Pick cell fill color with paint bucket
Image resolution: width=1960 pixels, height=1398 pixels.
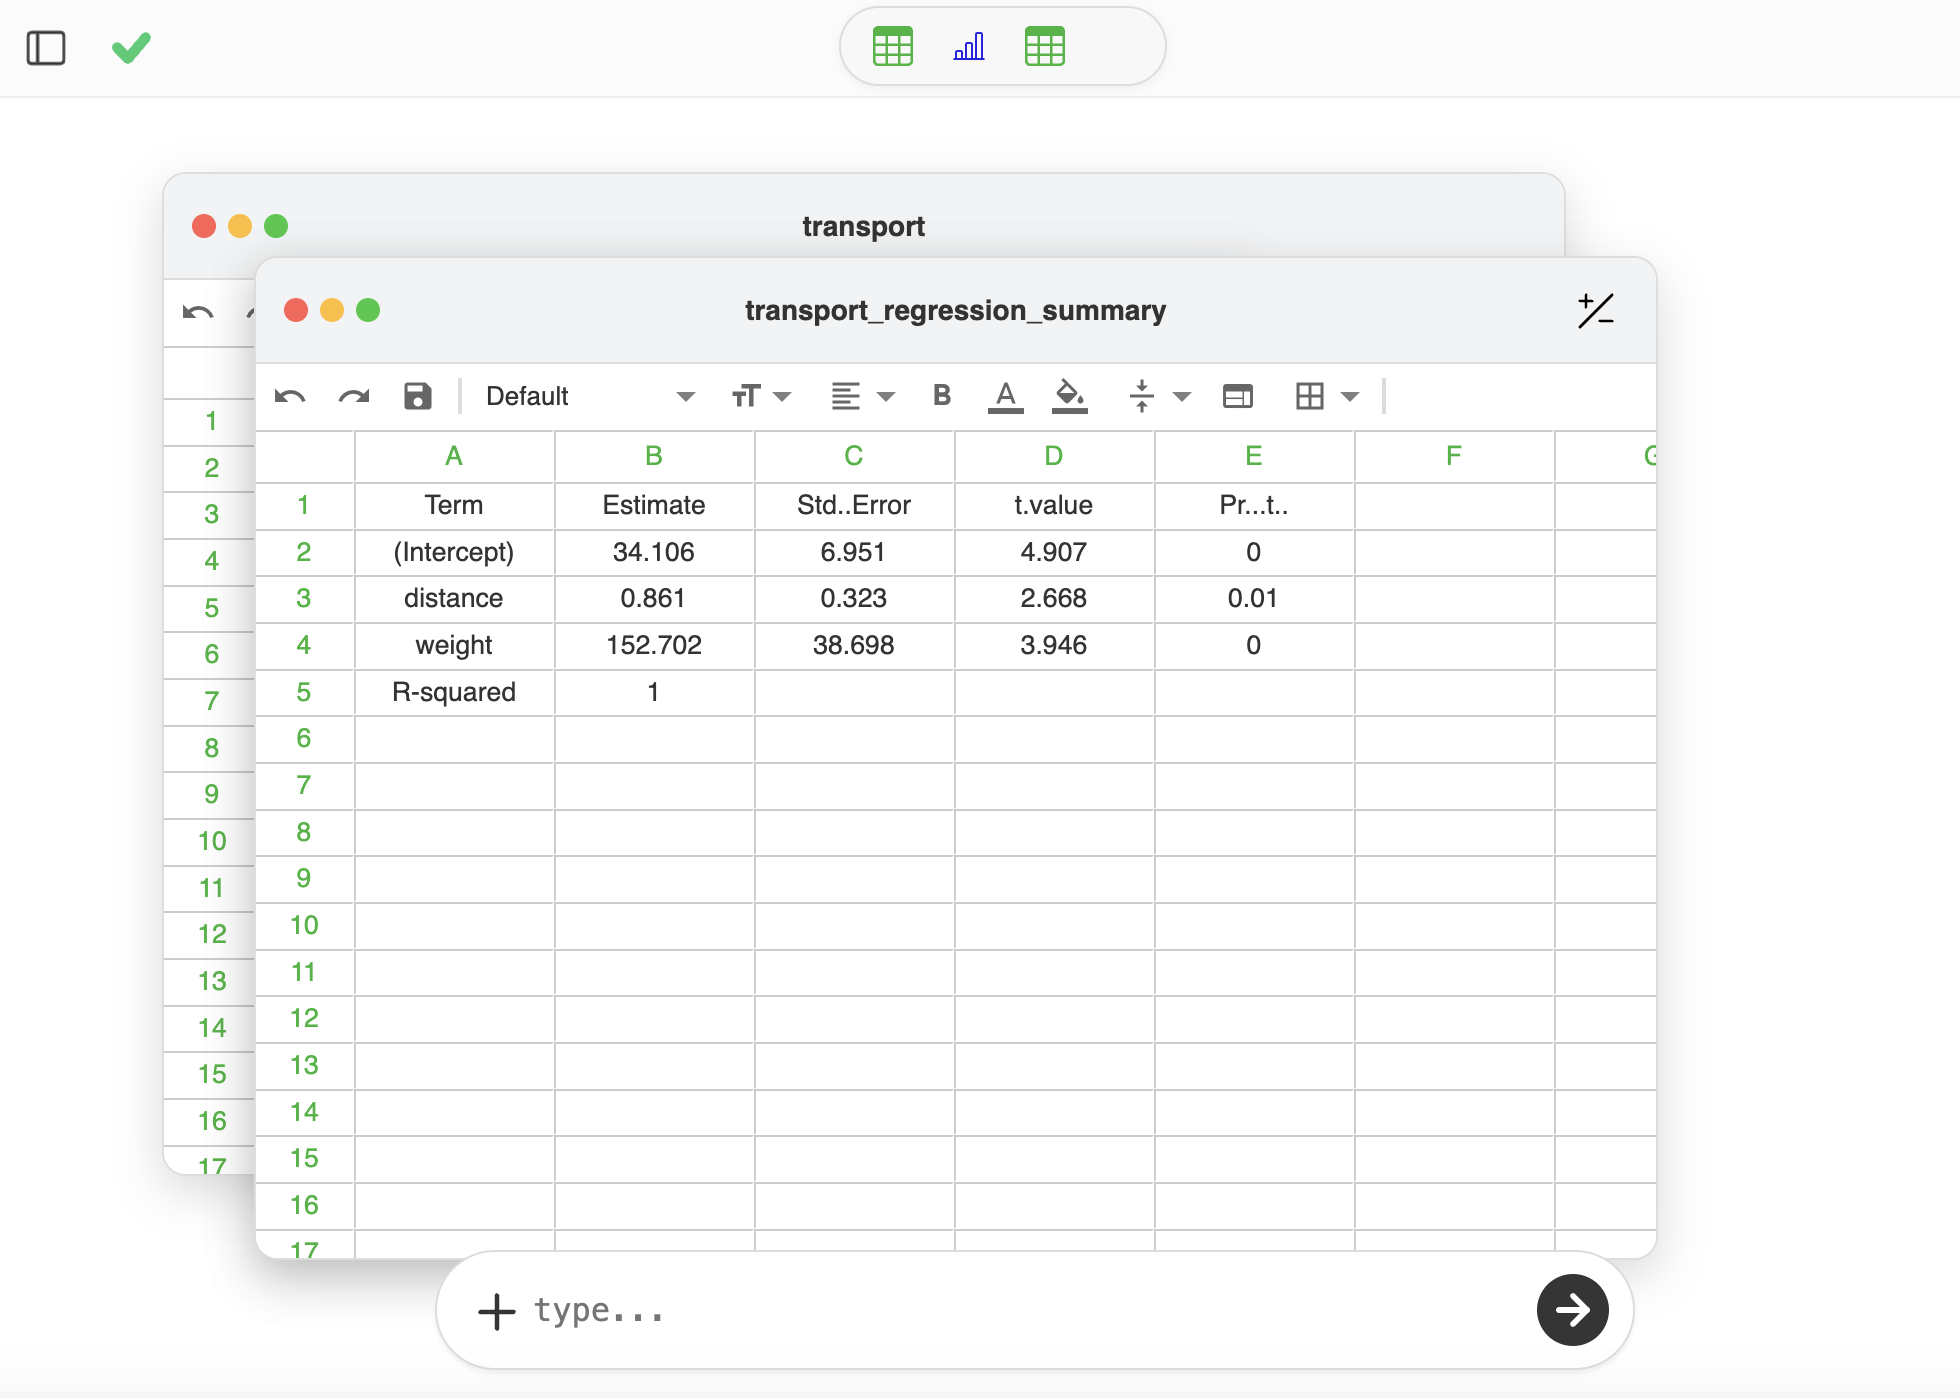pyautogui.click(x=1070, y=397)
